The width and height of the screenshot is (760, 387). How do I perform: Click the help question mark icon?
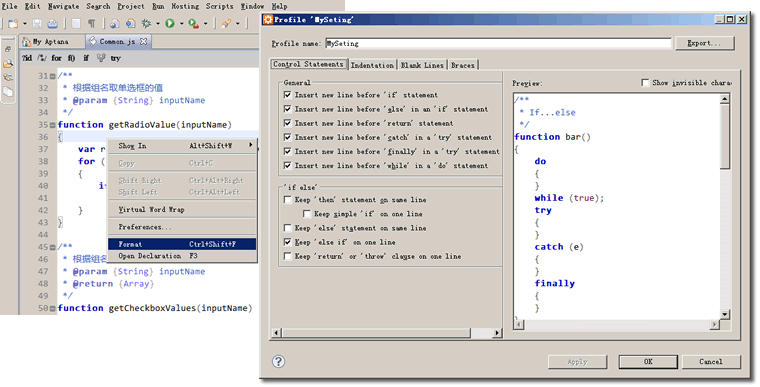pos(278,361)
